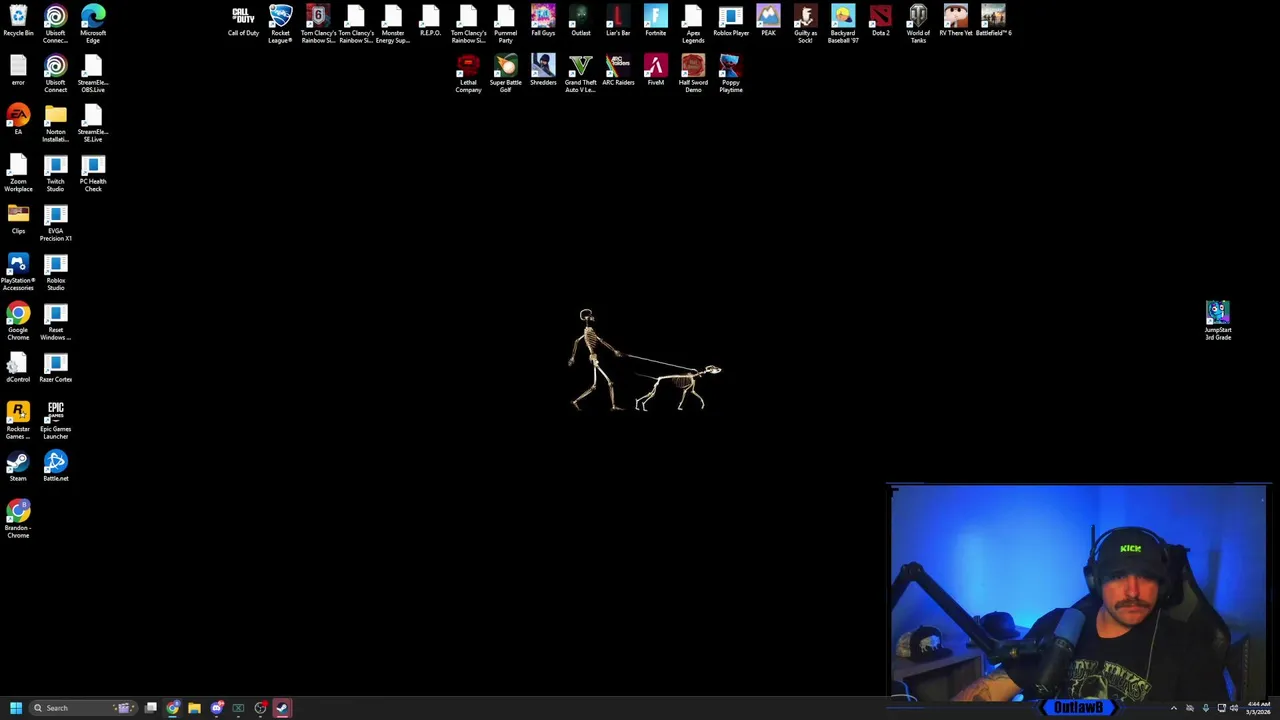Open the Brandon - Chrome profile shortcut

tap(18, 520)
